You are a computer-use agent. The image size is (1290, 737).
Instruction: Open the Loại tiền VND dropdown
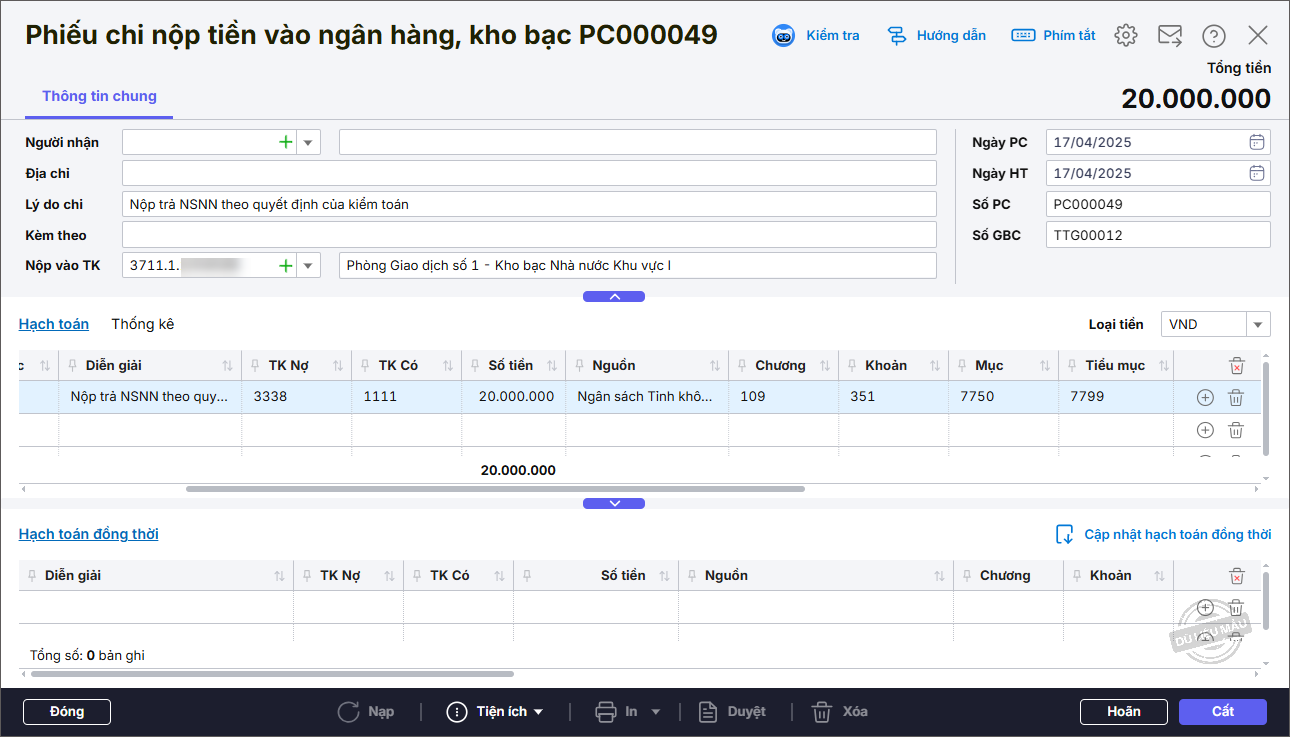click(x=1258, y=324)
